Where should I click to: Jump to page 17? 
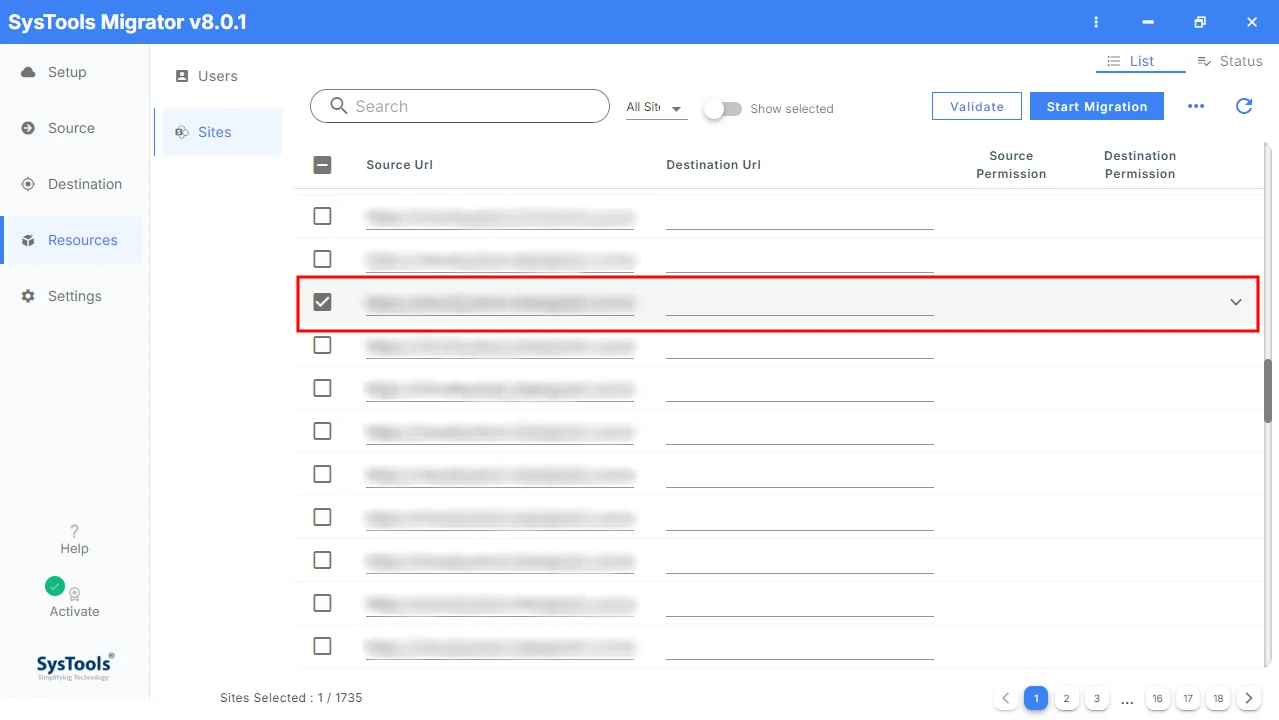point(1187,698)
